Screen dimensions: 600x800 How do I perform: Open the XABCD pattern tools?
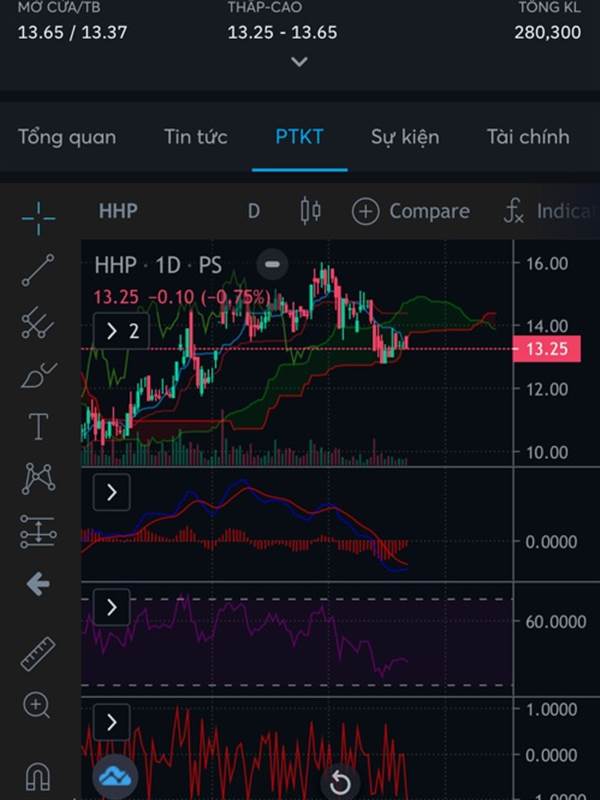38,478
